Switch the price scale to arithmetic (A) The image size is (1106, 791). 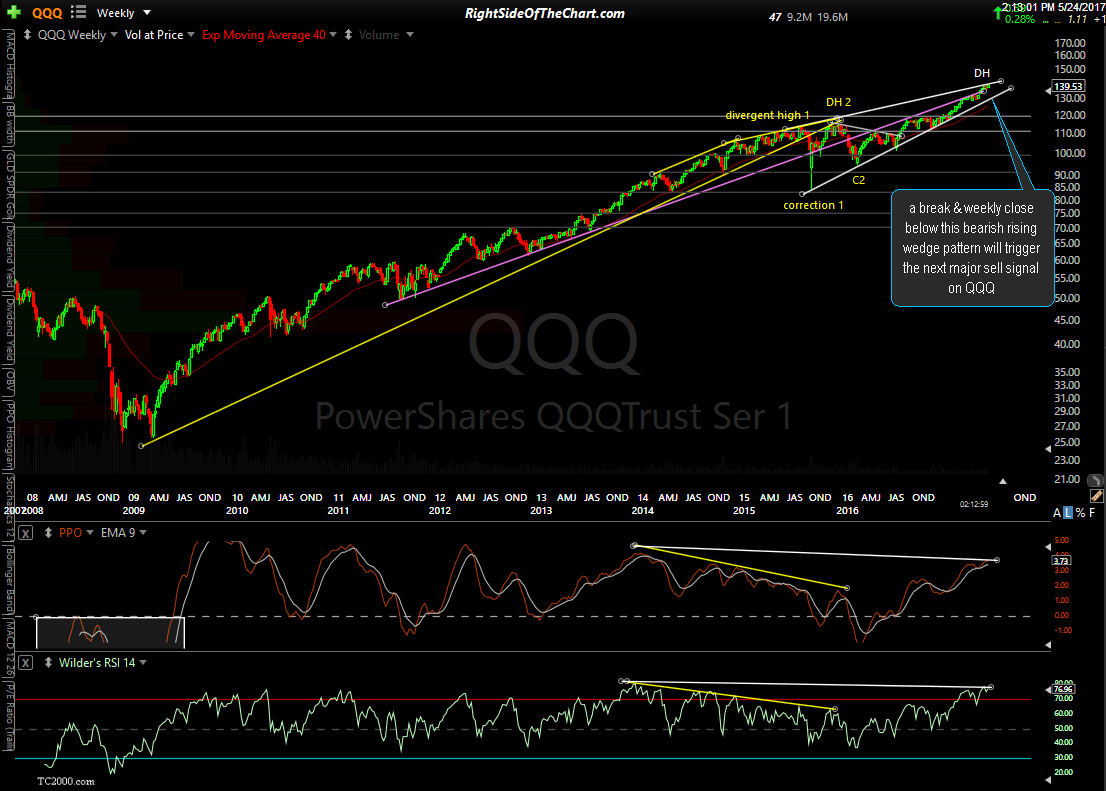(1057, 513)
